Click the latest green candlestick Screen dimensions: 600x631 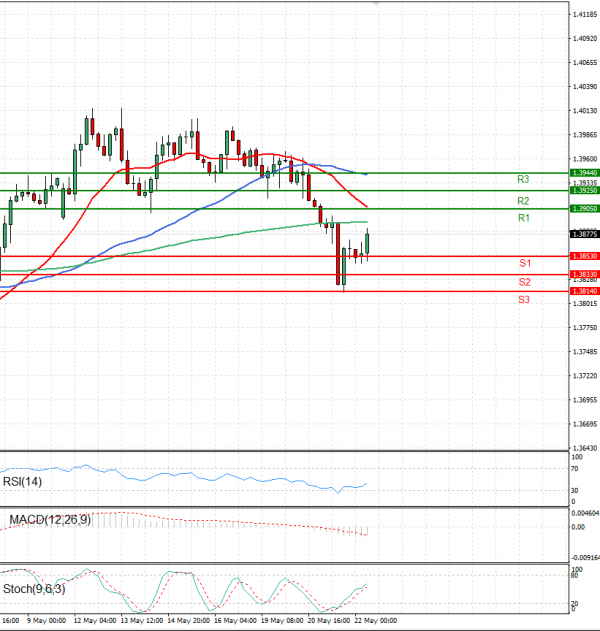click(367, 243)
